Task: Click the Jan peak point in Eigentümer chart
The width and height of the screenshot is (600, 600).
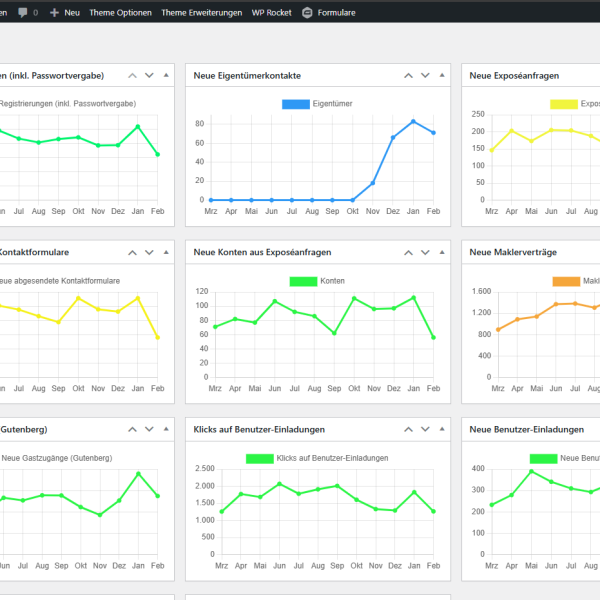Action: tap(413, 121)
